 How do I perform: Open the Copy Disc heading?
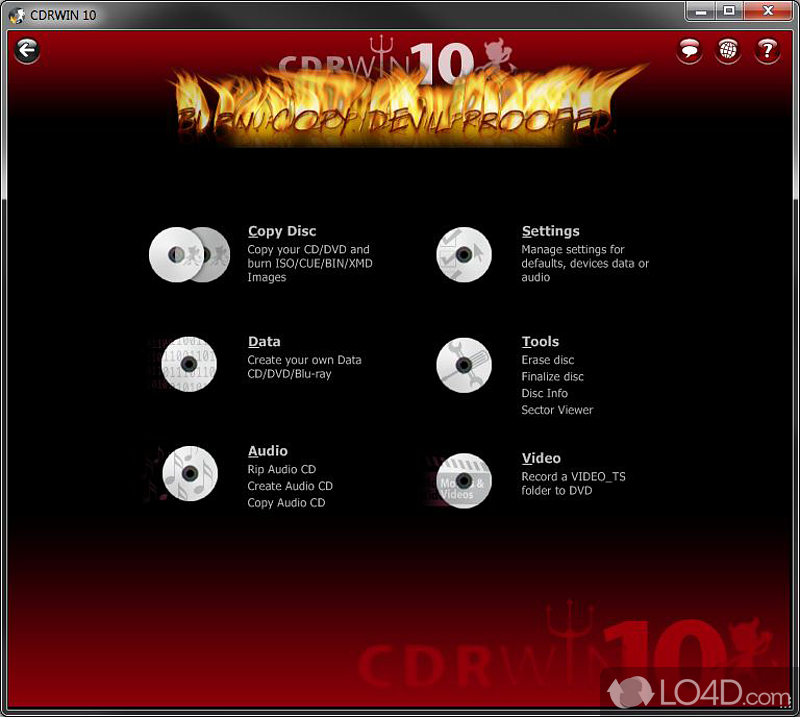[x=282, y=231]
